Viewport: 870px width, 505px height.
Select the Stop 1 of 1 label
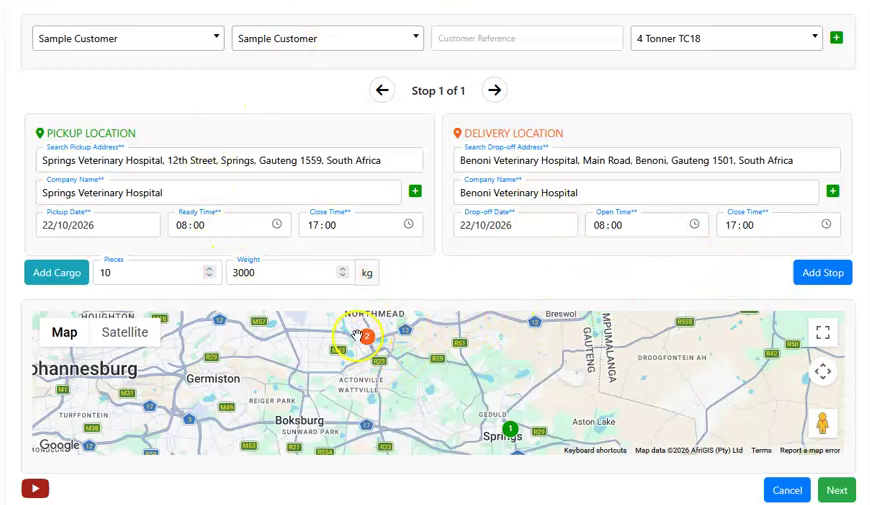pyautogui.click(x=438, y=90)
